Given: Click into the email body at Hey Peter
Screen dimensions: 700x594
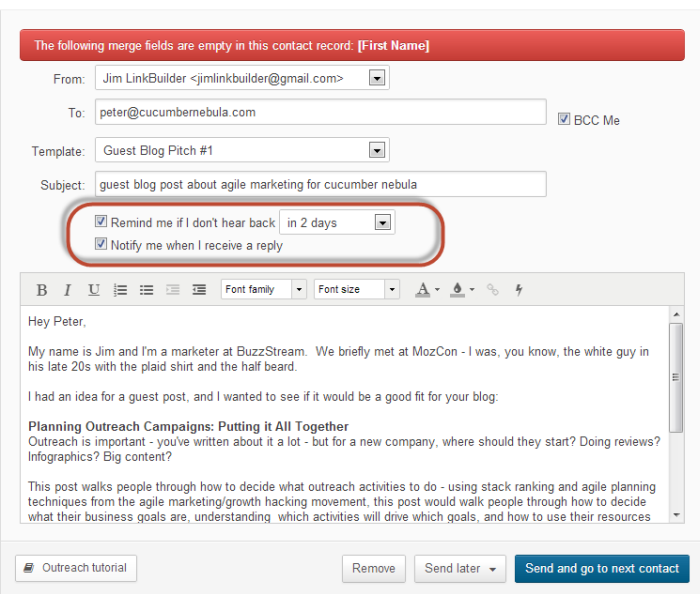Looking at the screenshot, I should pyautogui.click(x=57, y=321).
